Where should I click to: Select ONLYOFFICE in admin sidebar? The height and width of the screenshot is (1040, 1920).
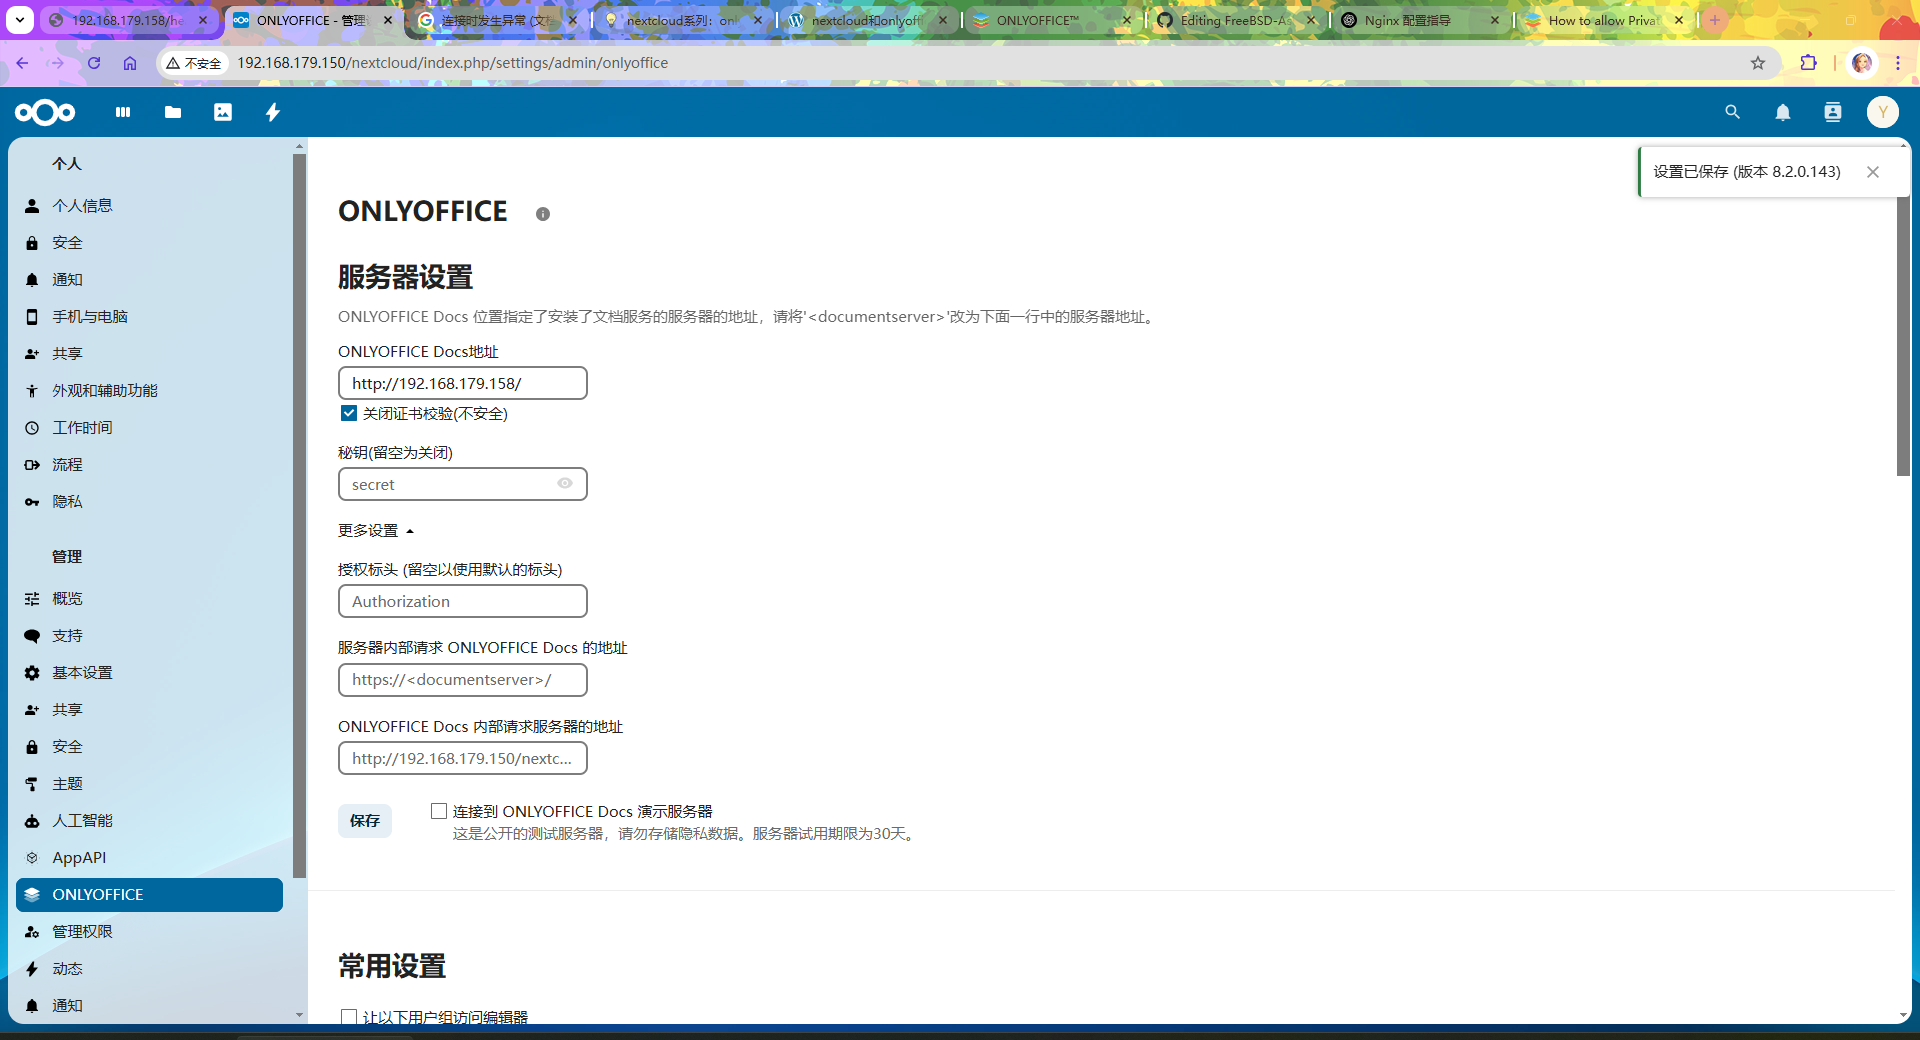(149, 895)
